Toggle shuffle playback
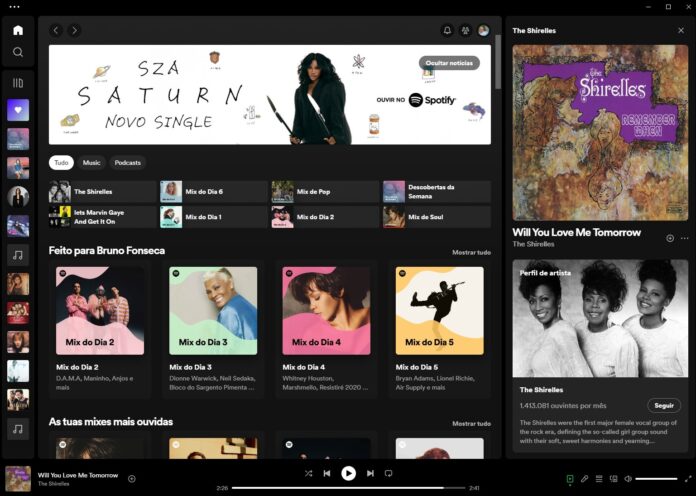696x496 pixels. [x=308, y=473]
